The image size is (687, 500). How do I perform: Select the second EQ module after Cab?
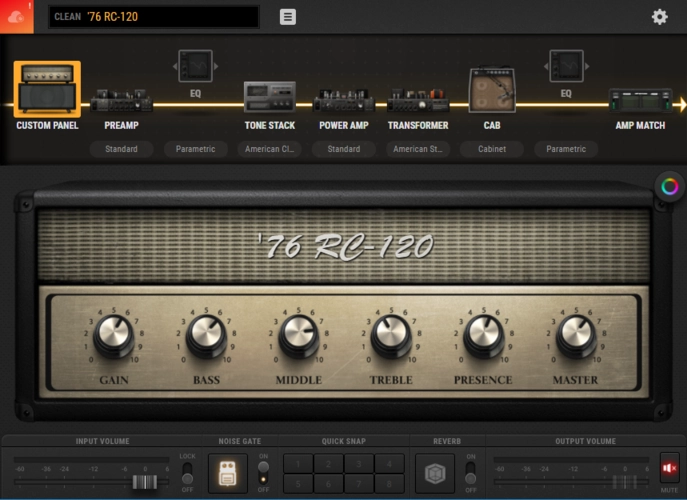(566, 66)
